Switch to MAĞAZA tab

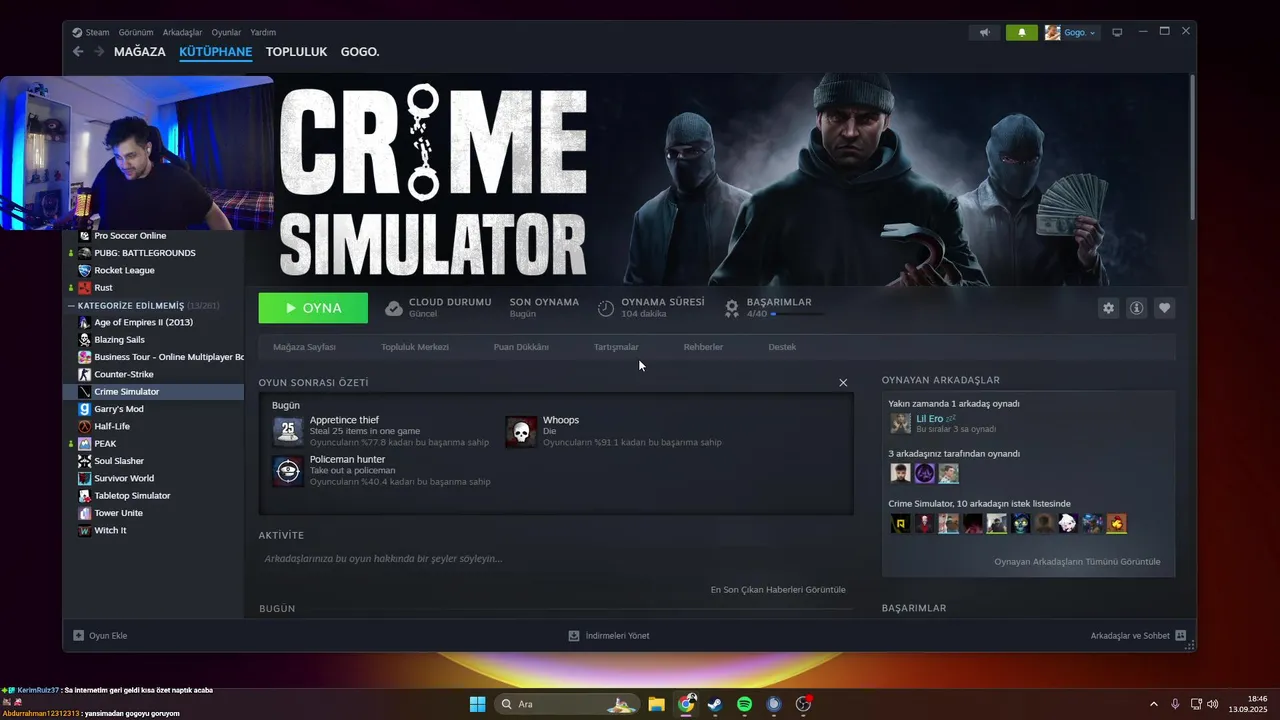coord(140,52)
